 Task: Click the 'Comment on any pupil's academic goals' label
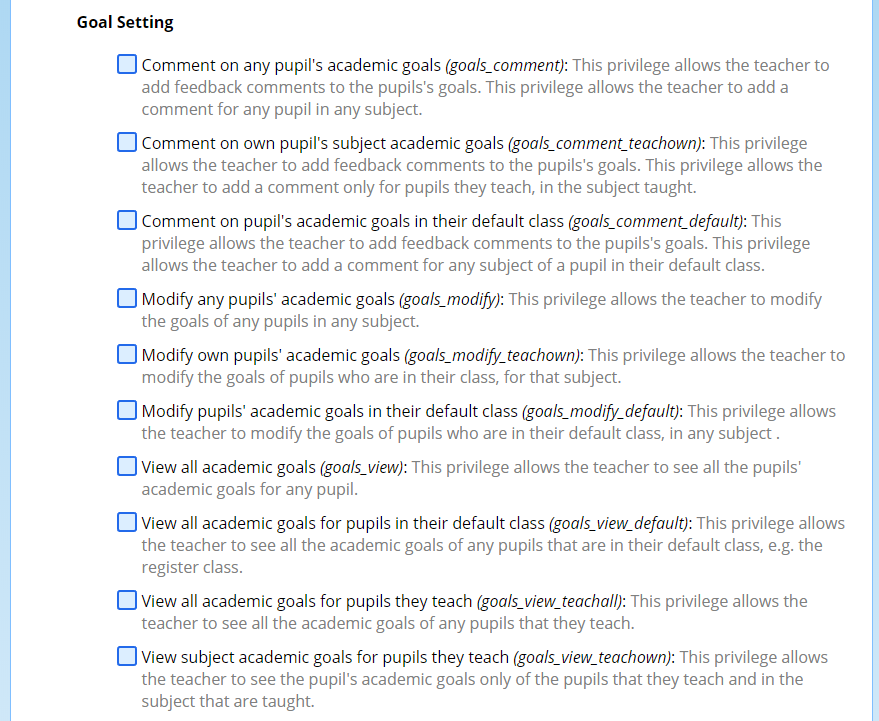click(290, 66)
